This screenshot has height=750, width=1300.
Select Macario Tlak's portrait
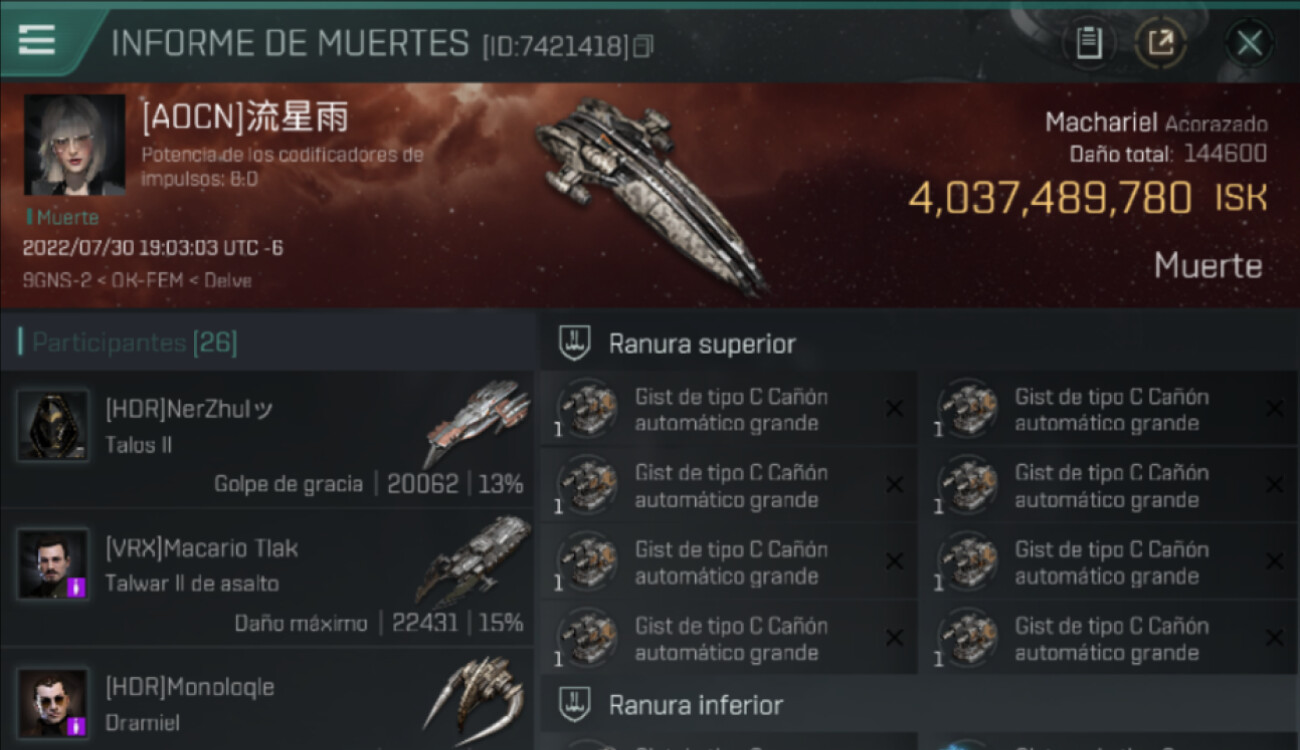point(53,564)
